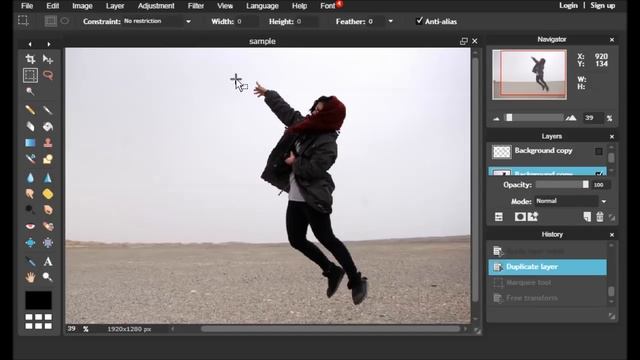The width and height of the screenshot is (640, 360).
Task: Select the Bloat tool
Action: [x=30, y=243]
